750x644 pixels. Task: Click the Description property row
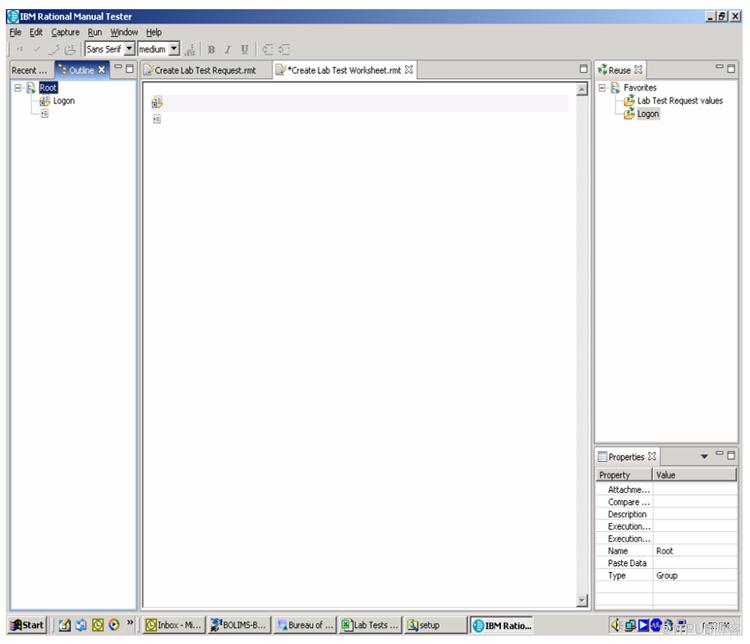pyautogui.click(x=666, y=514)
